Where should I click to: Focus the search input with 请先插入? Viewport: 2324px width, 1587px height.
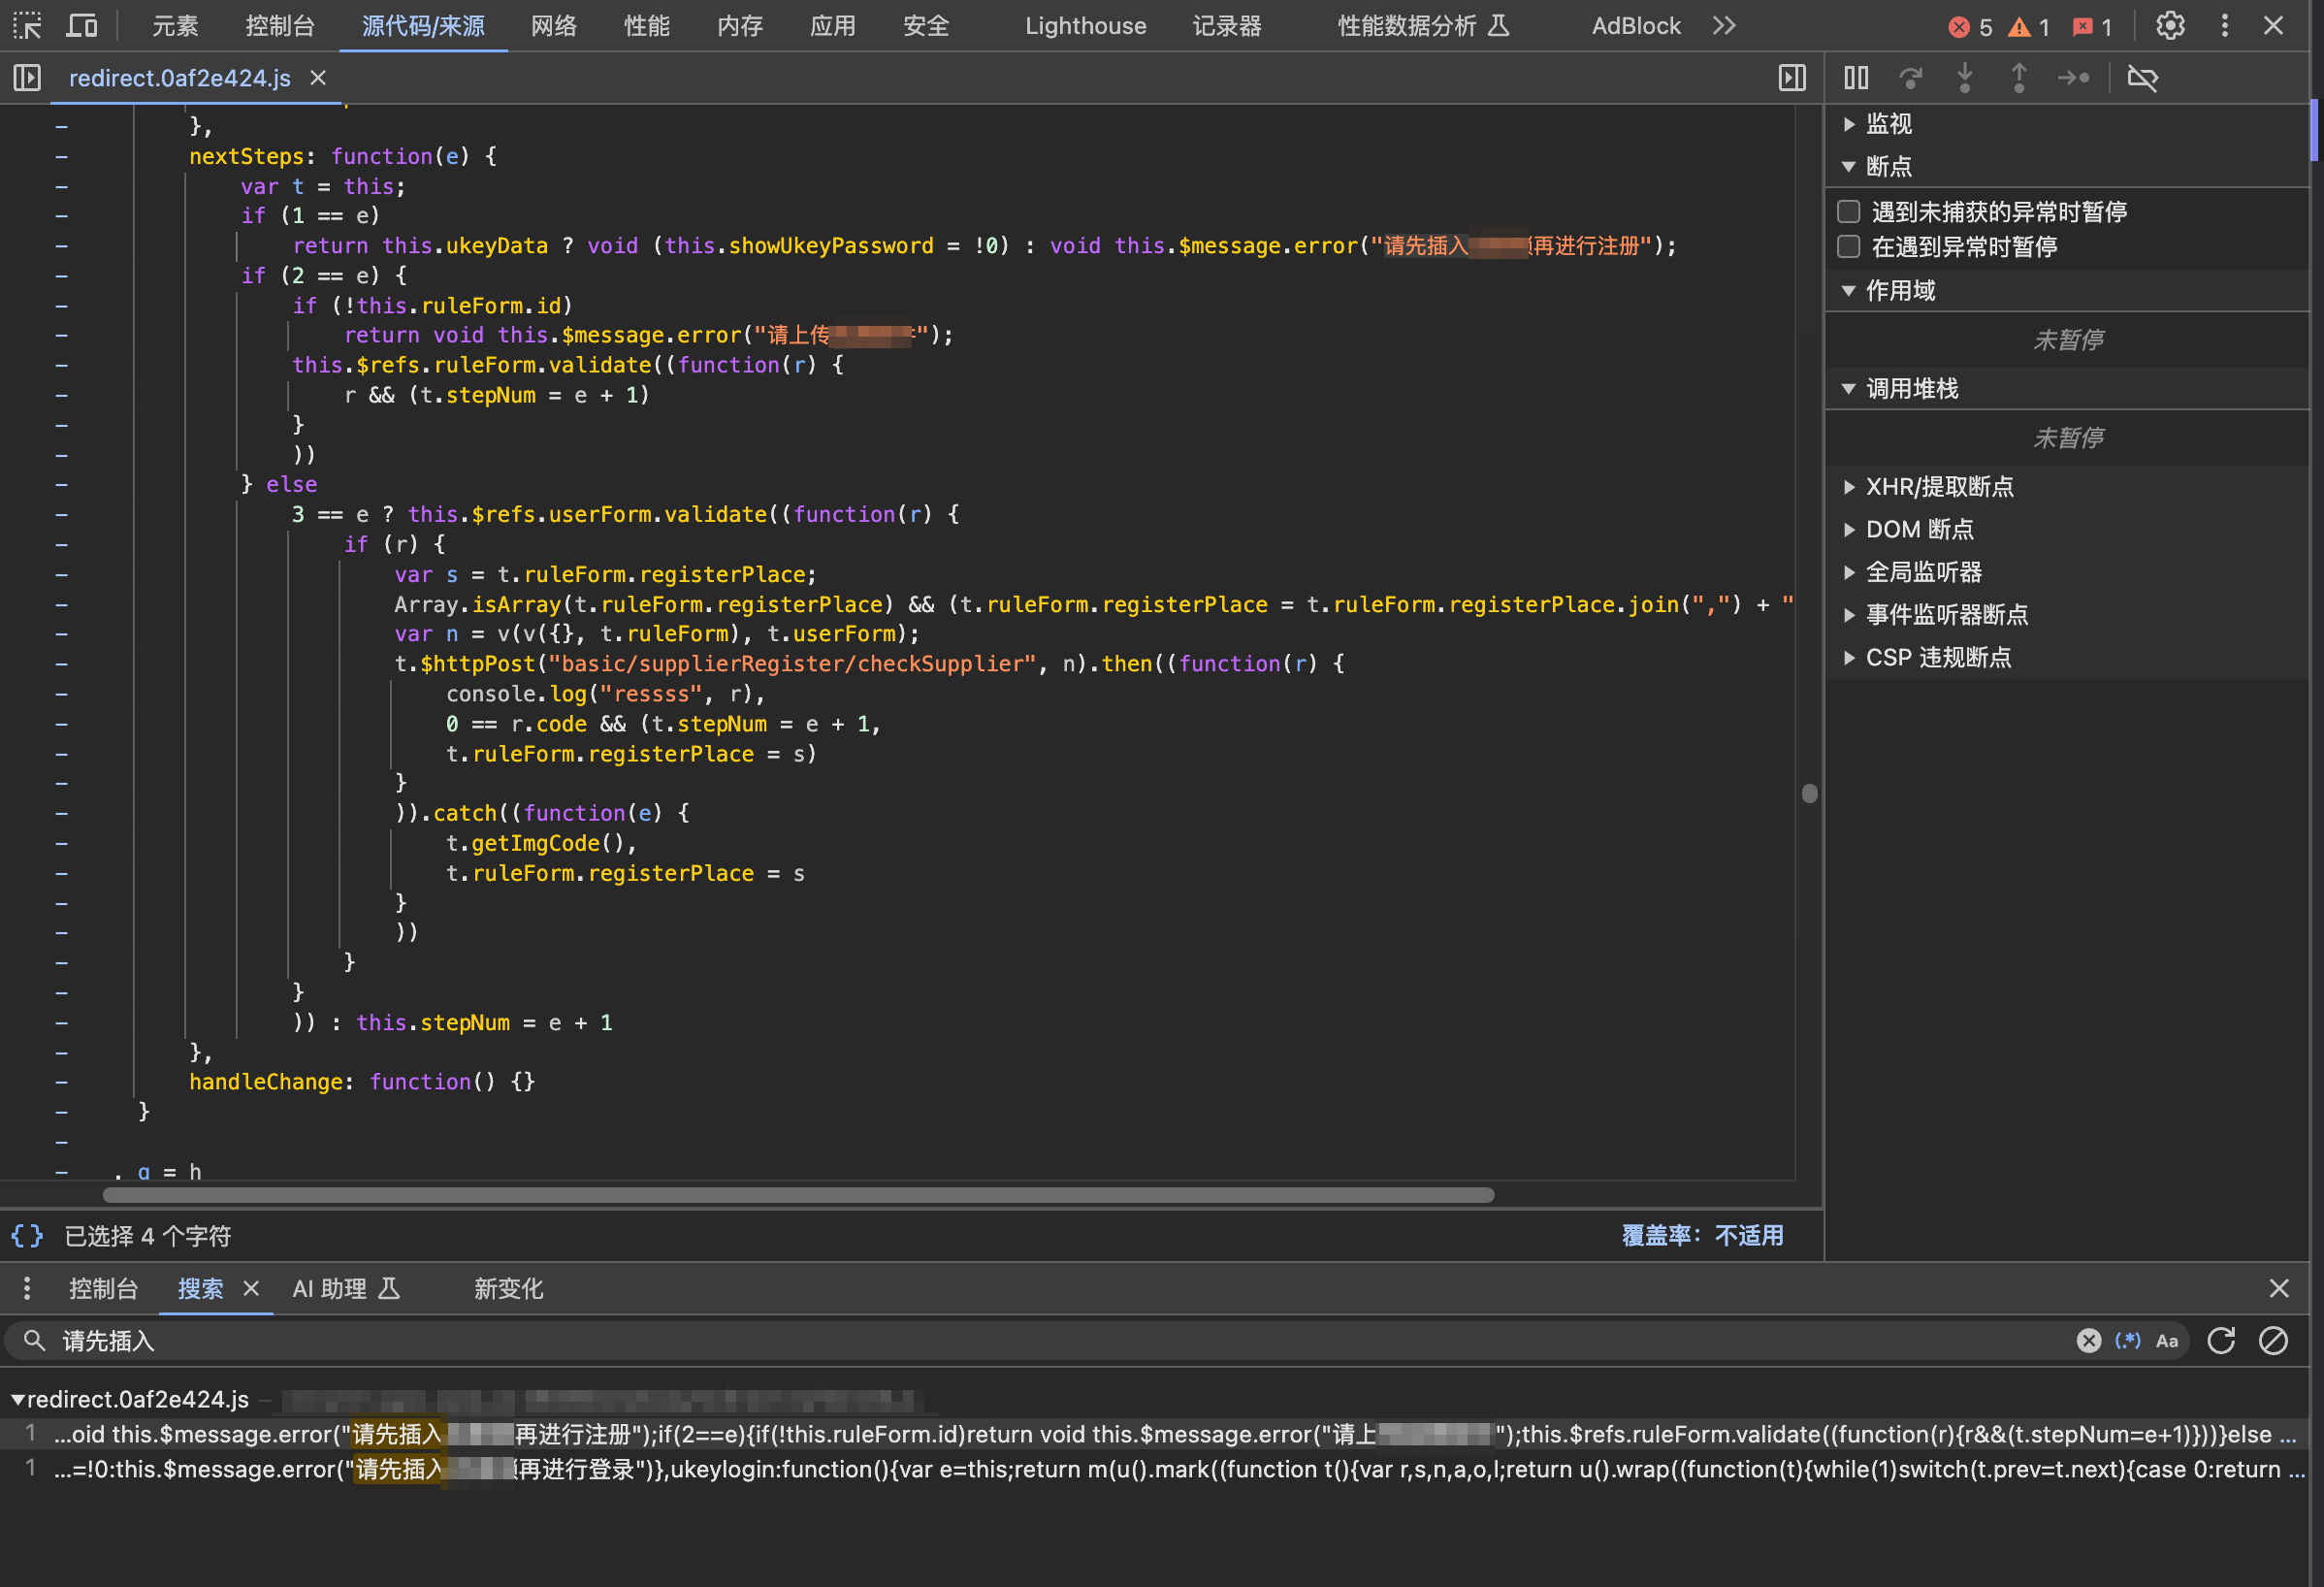(1060, 1341)
